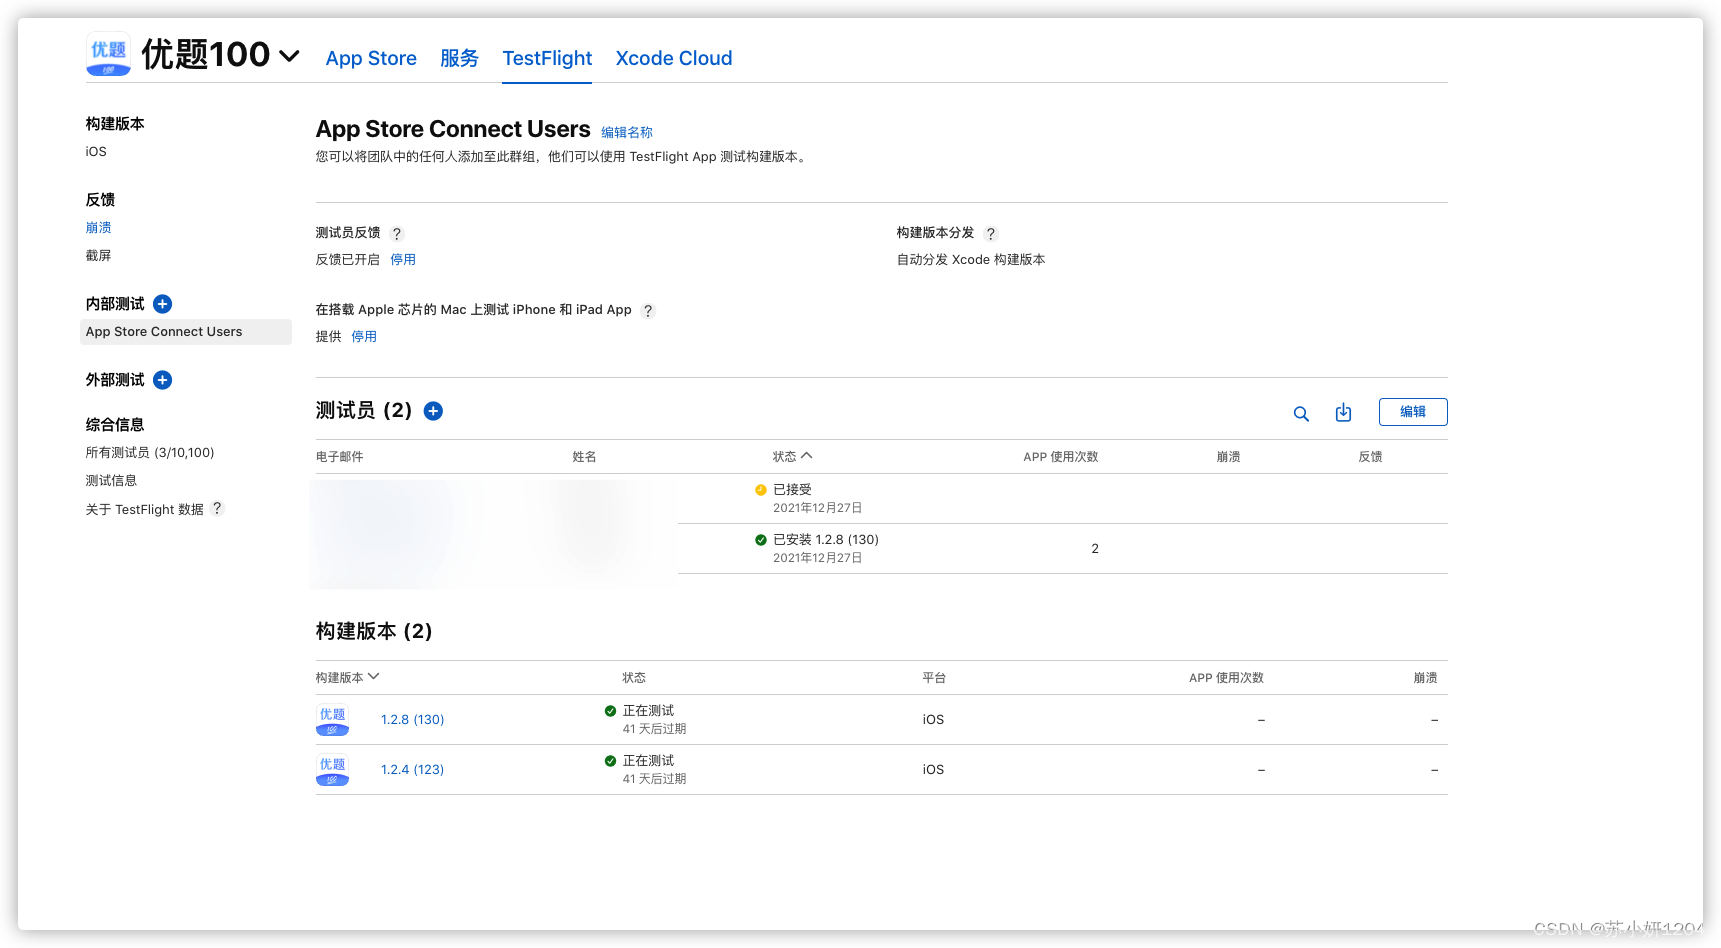This screenshot has width=1721, height=948.
Task: Click 停用 link next to 提供
Action: pyautogui.click(x=364, y=337)
